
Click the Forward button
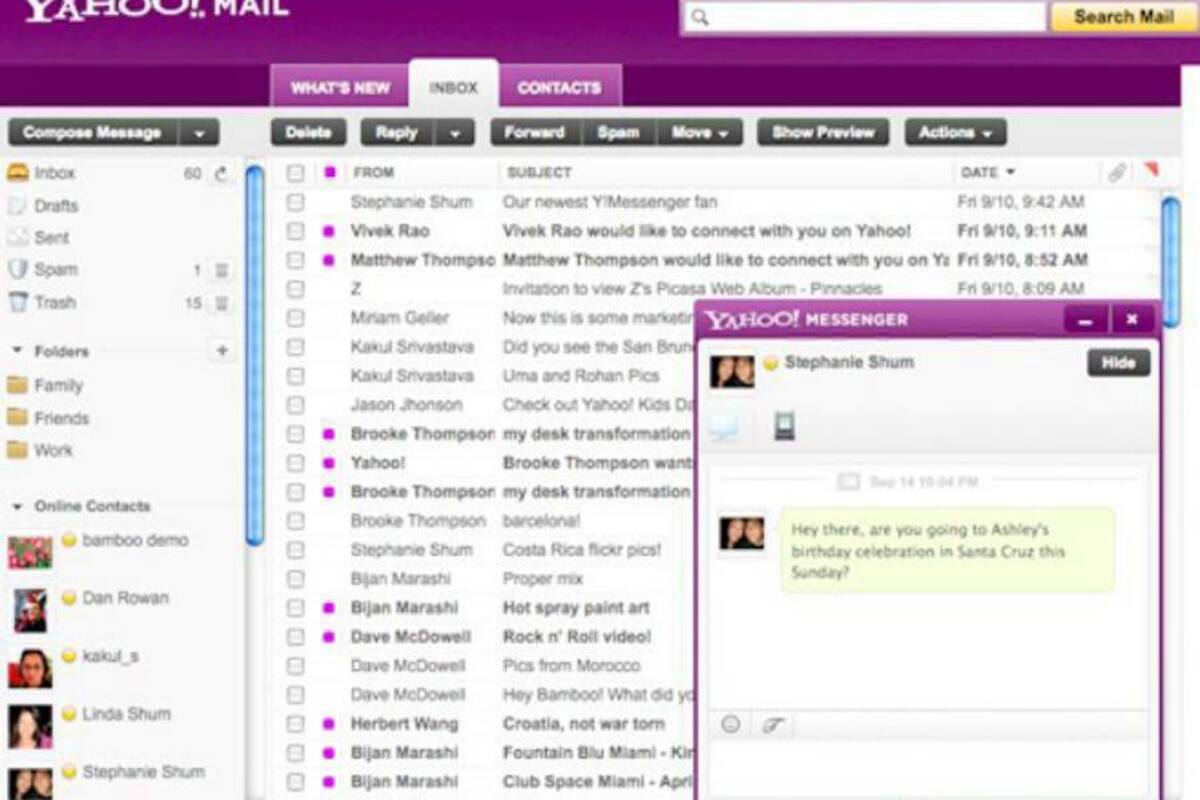tap(534, 132)
